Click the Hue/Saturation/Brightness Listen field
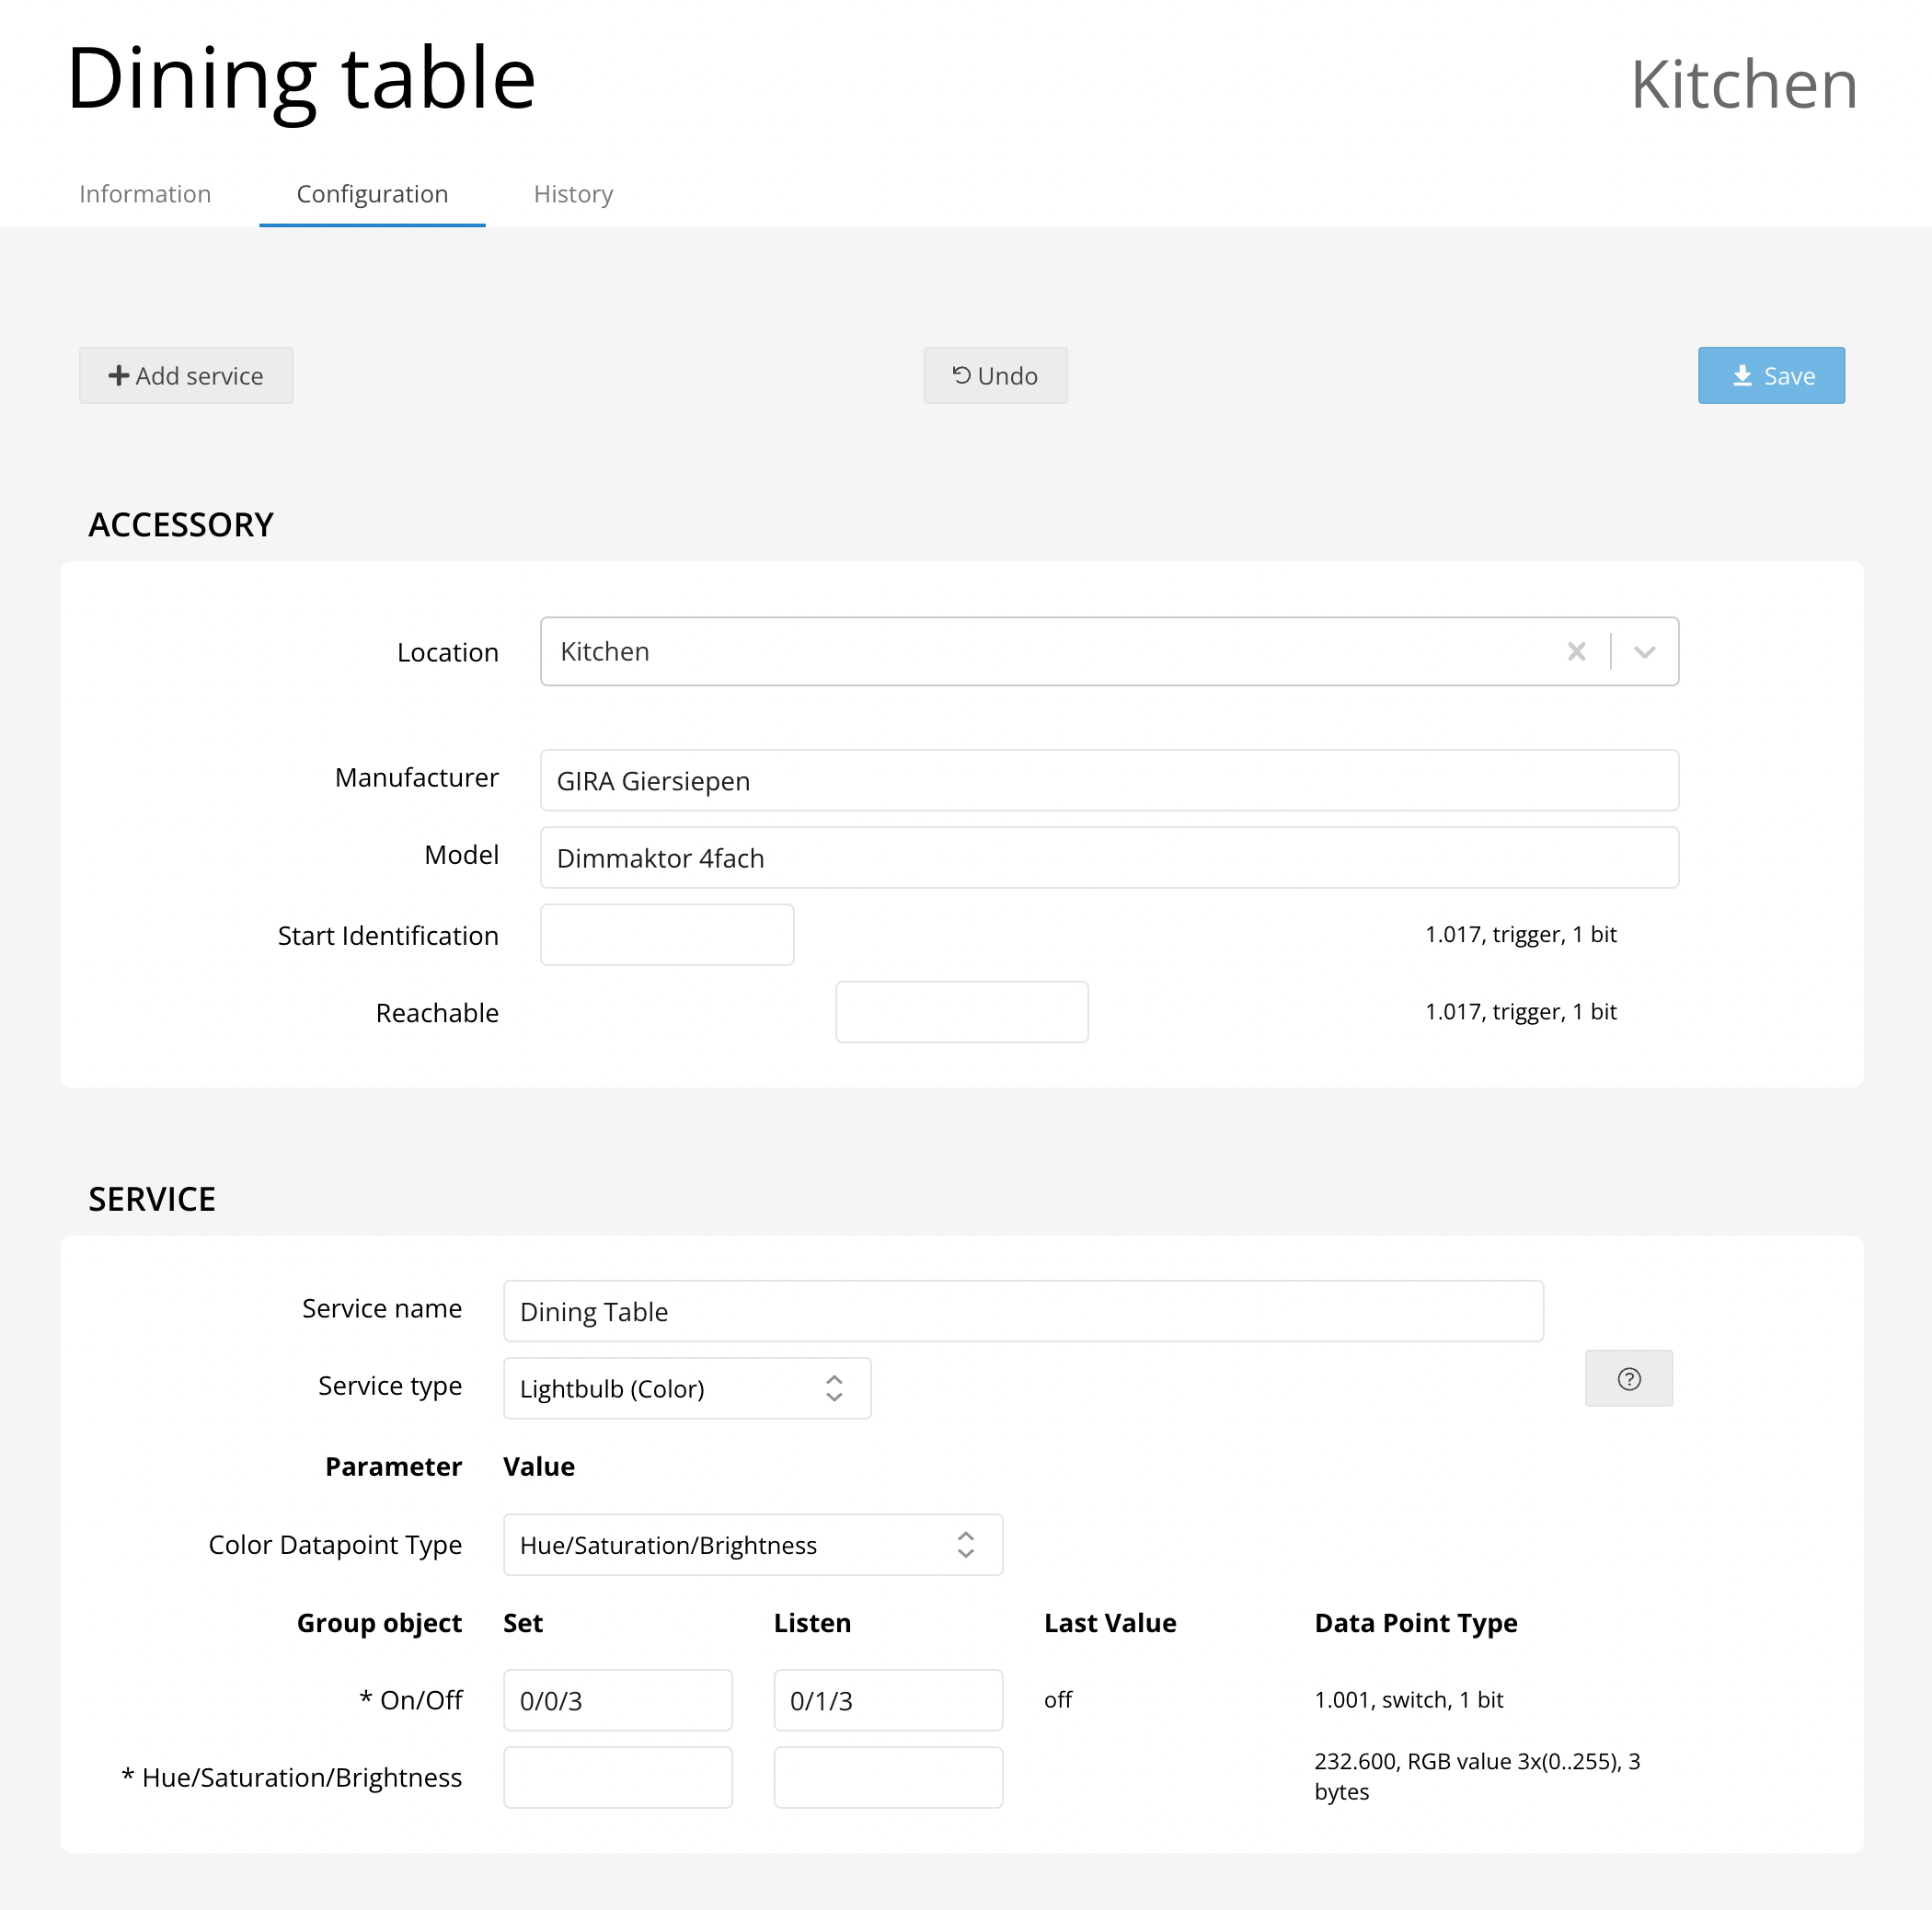The image size is (1932, 1910). pos(887,1777)
